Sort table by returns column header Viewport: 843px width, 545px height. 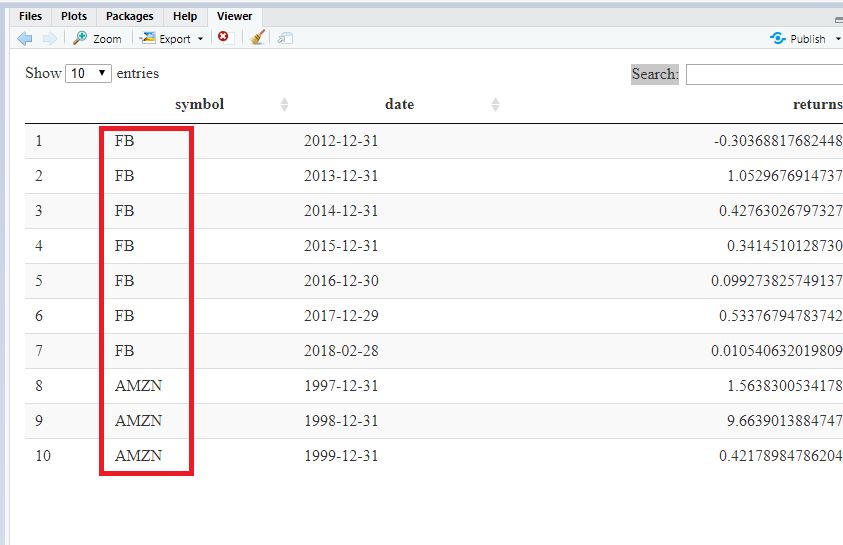[x=816, y=104]
